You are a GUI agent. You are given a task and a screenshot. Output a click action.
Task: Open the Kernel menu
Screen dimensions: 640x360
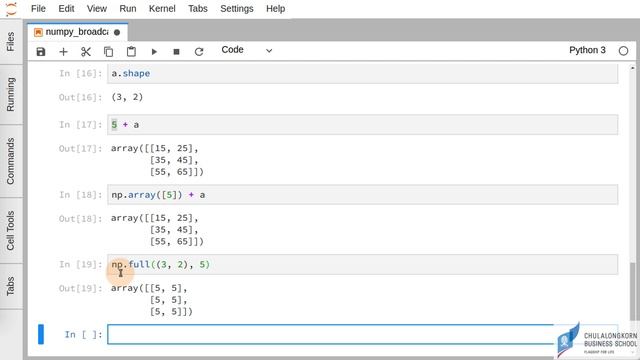point(162,9)
